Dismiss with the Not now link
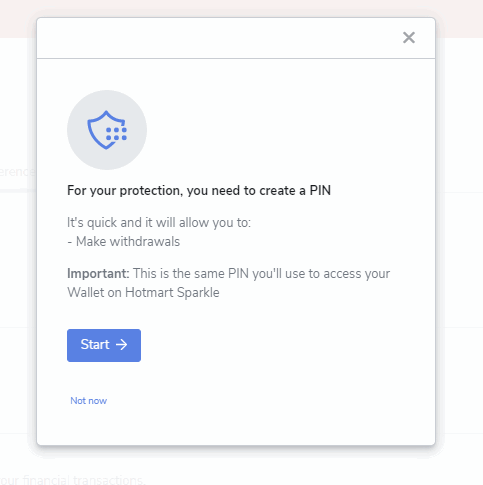 88,401
